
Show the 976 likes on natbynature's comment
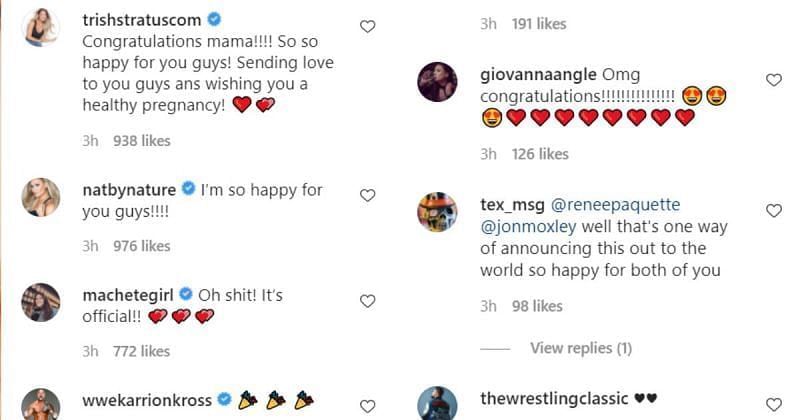[x=142, y=246]
